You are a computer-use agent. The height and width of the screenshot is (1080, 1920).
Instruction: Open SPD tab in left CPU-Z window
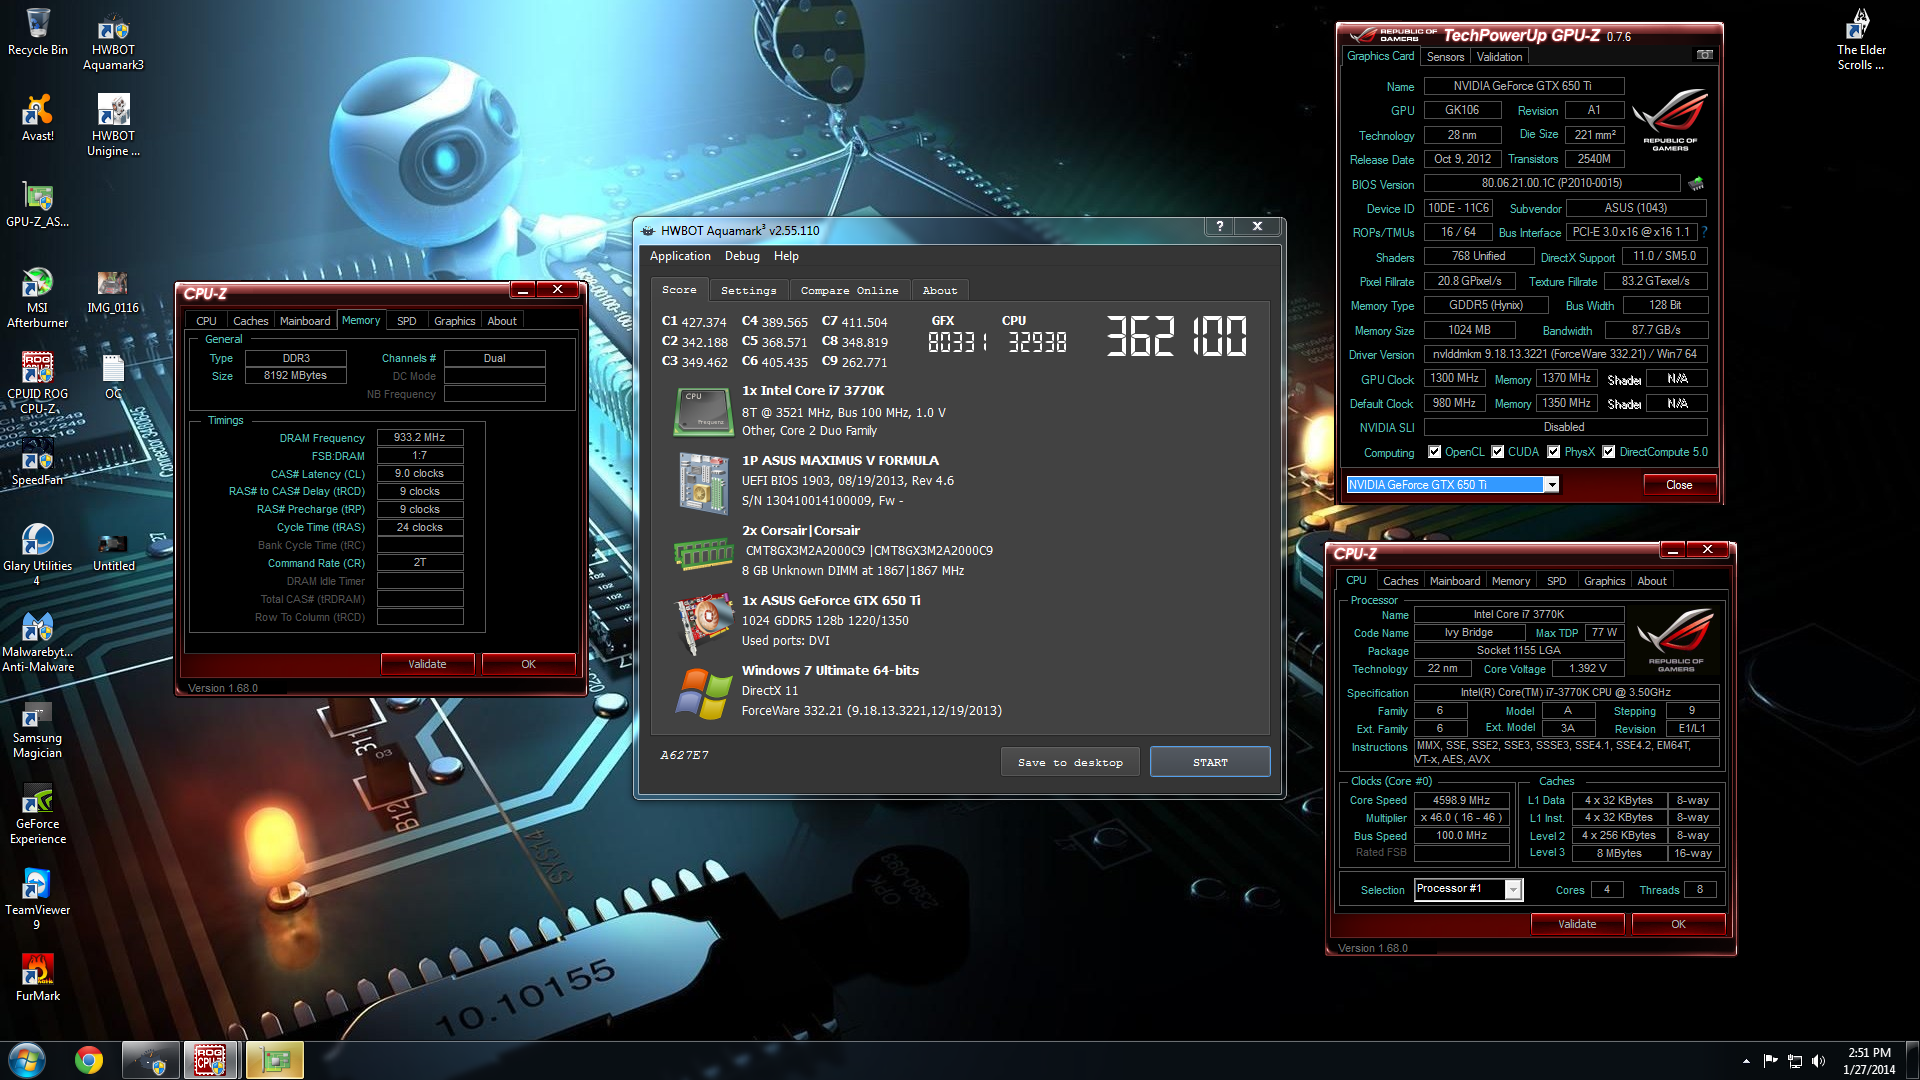point(406,321)
